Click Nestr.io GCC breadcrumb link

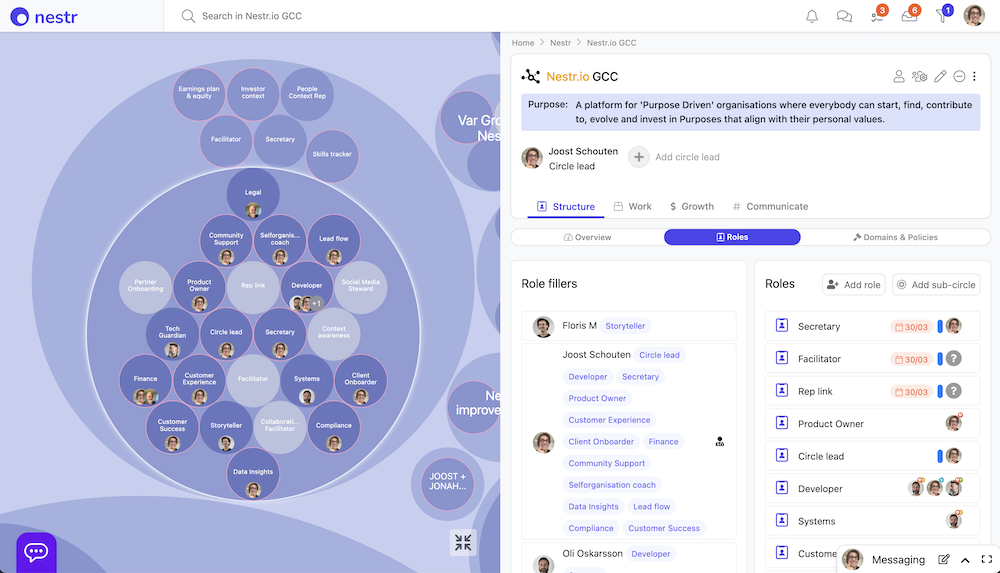[612, 43]
